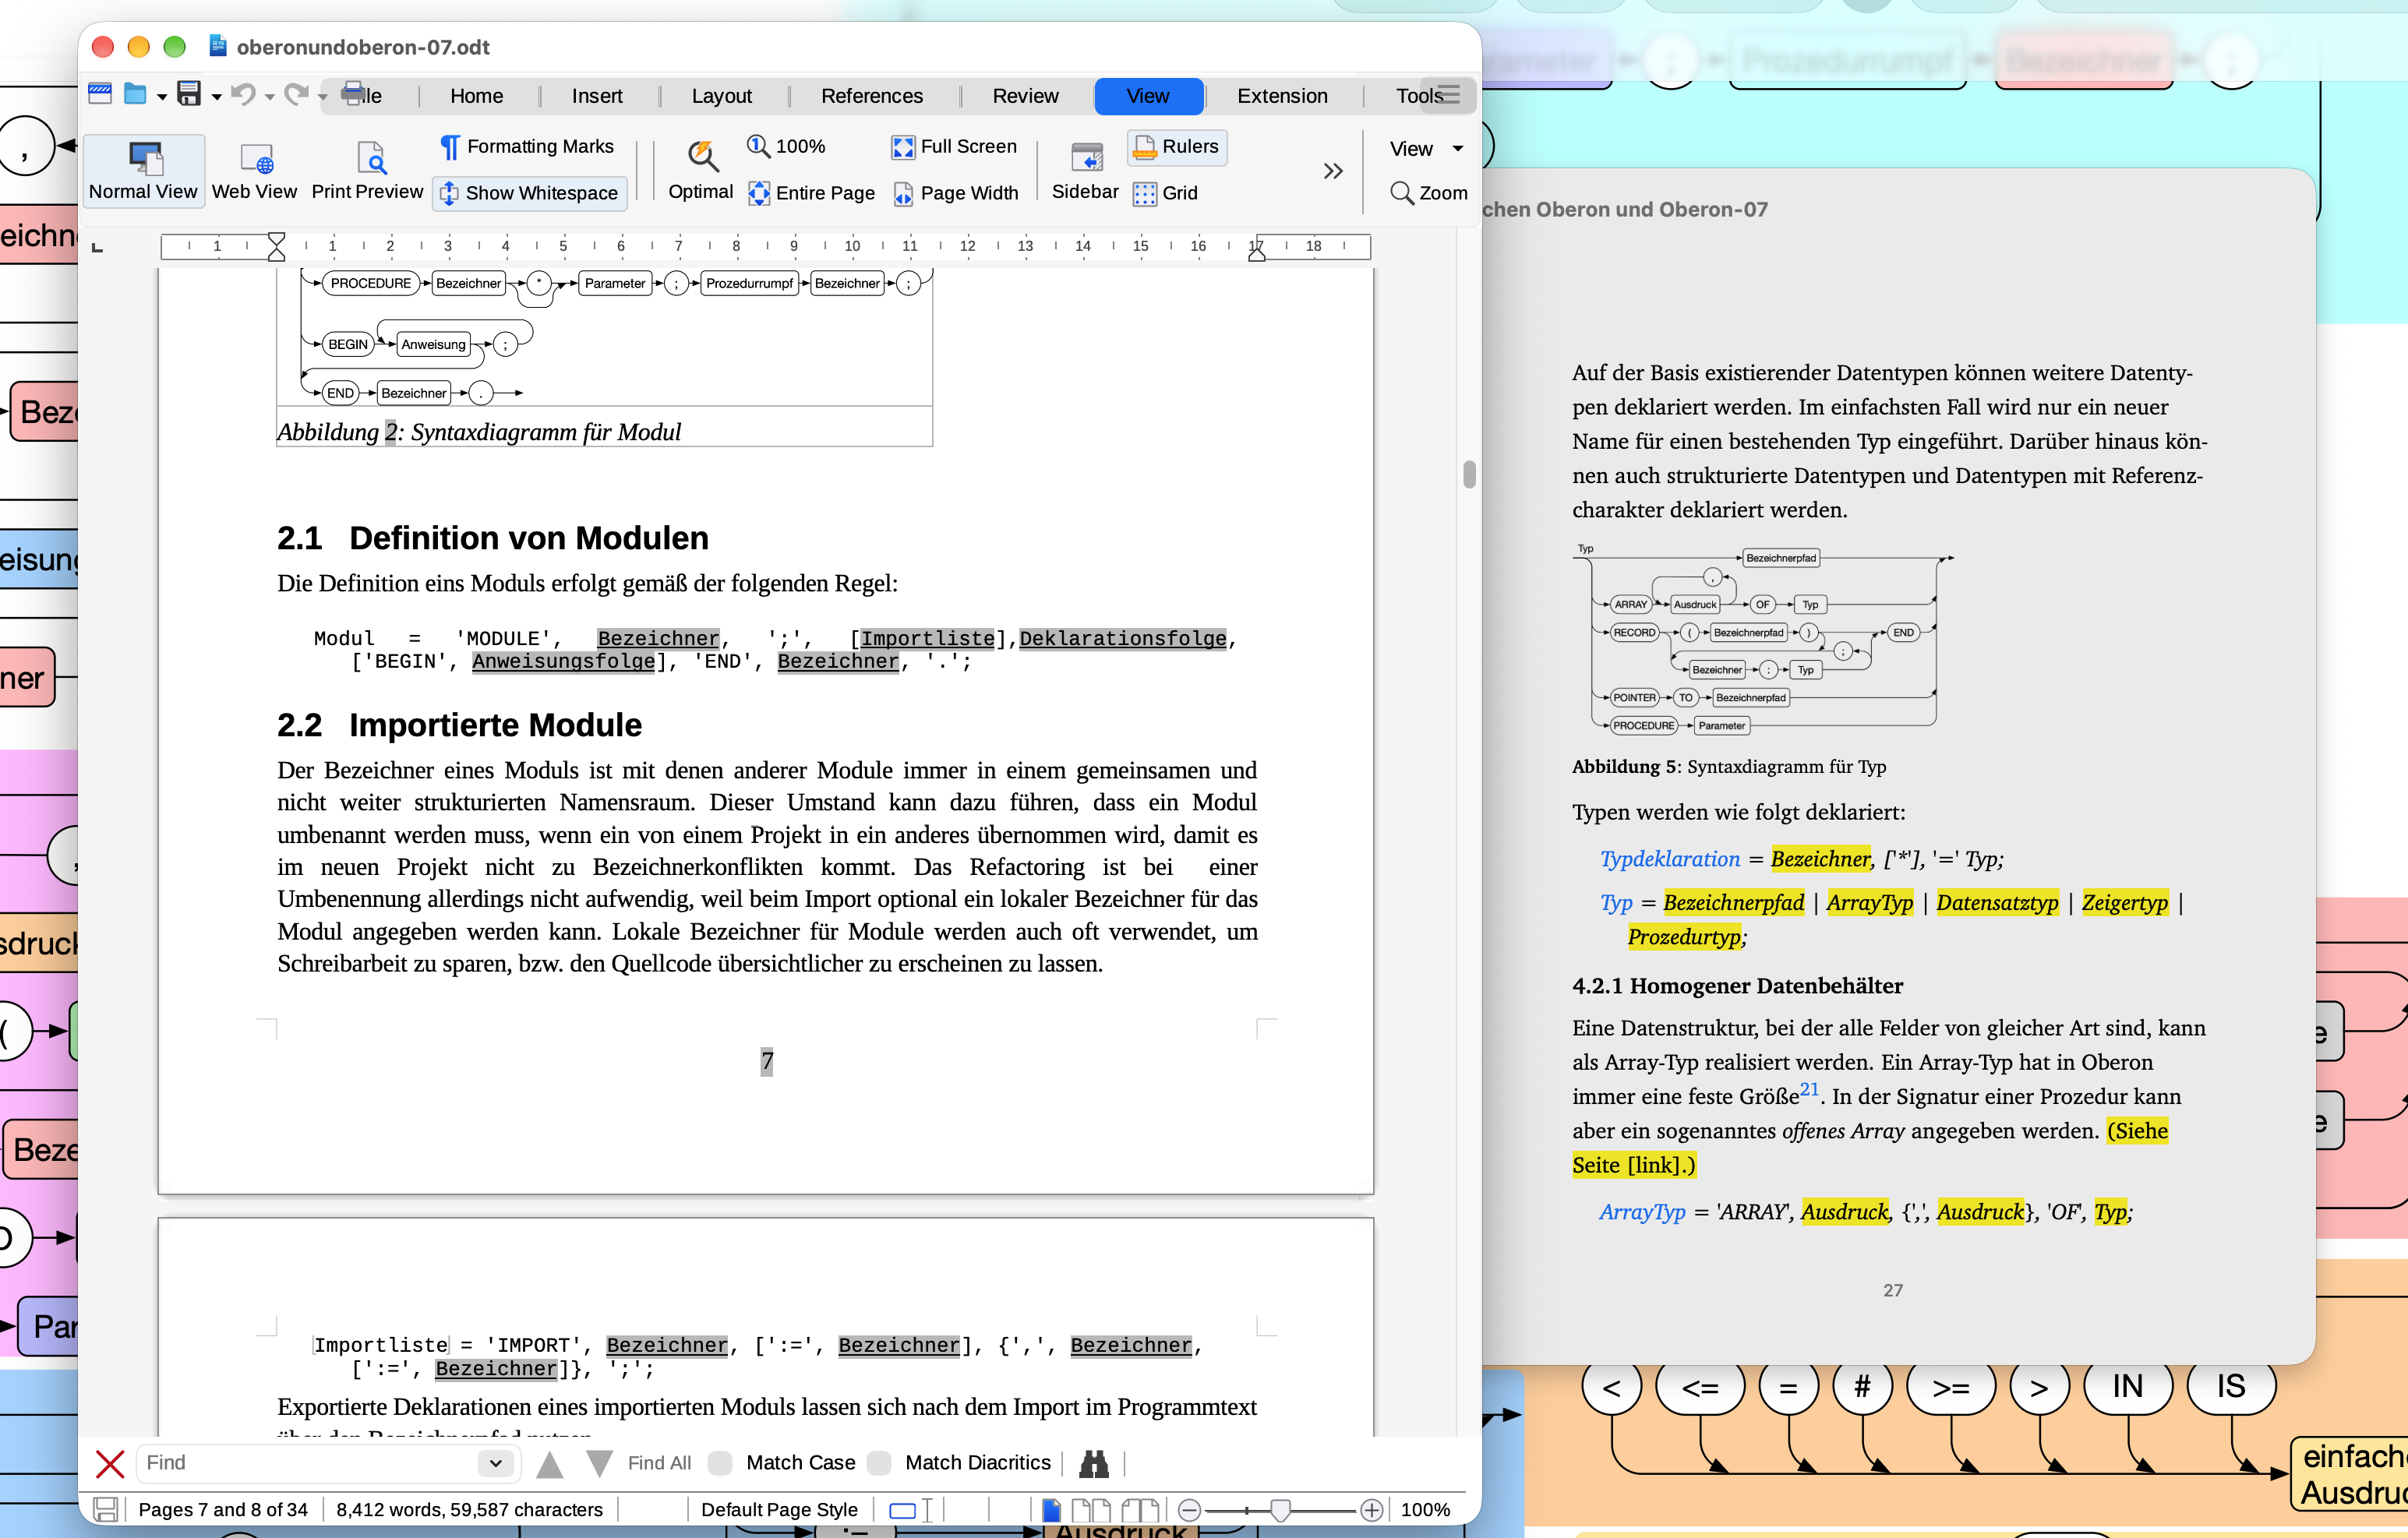This screenshot has width=2408, height=1538.
Task: Click the document save status icon
Action: pos(105,1509)
